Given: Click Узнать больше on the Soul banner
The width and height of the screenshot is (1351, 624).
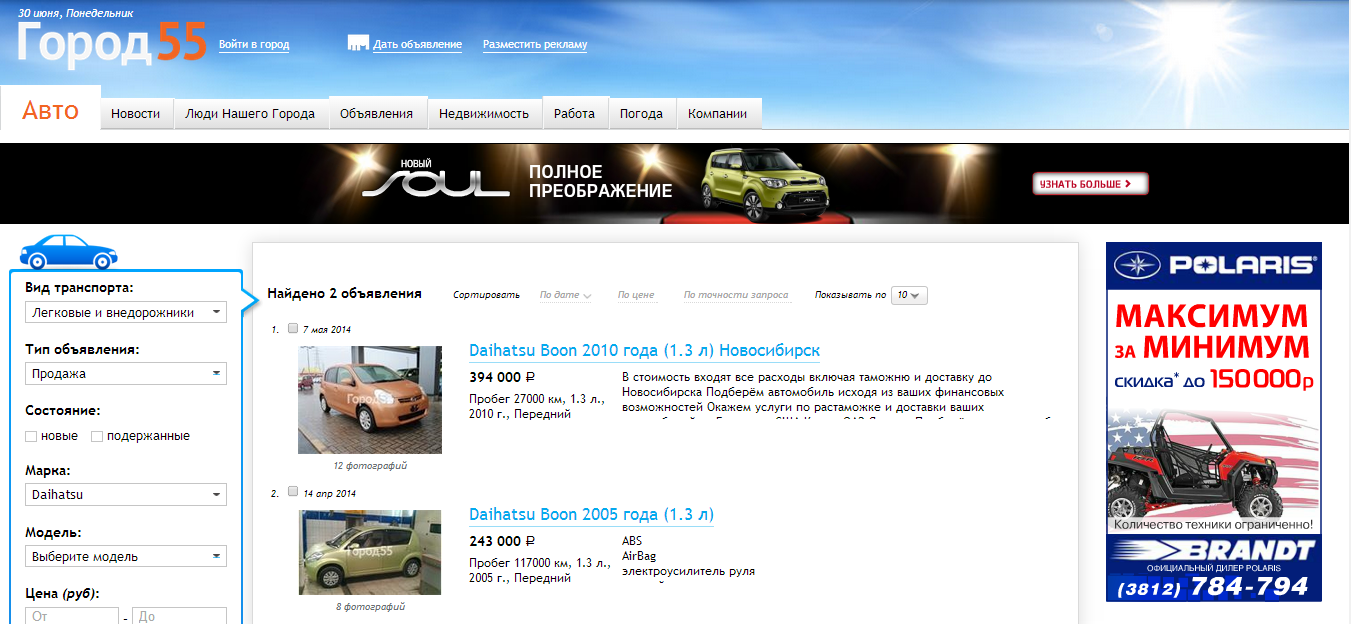Looking at the screenshot, I should (1090, 184).
